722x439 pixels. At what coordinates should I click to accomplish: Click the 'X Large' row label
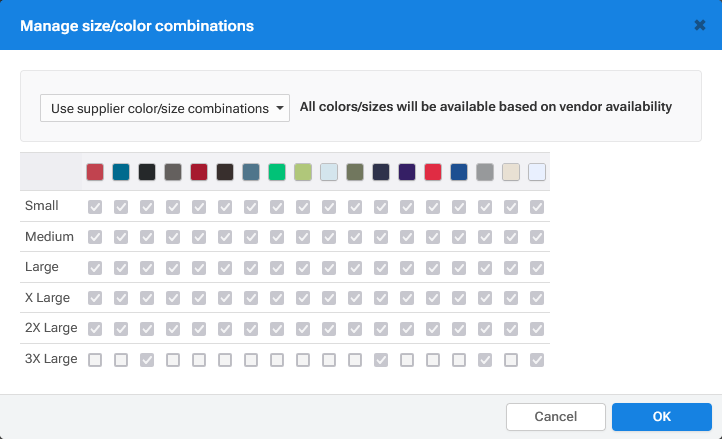click(x=47, y=298)
